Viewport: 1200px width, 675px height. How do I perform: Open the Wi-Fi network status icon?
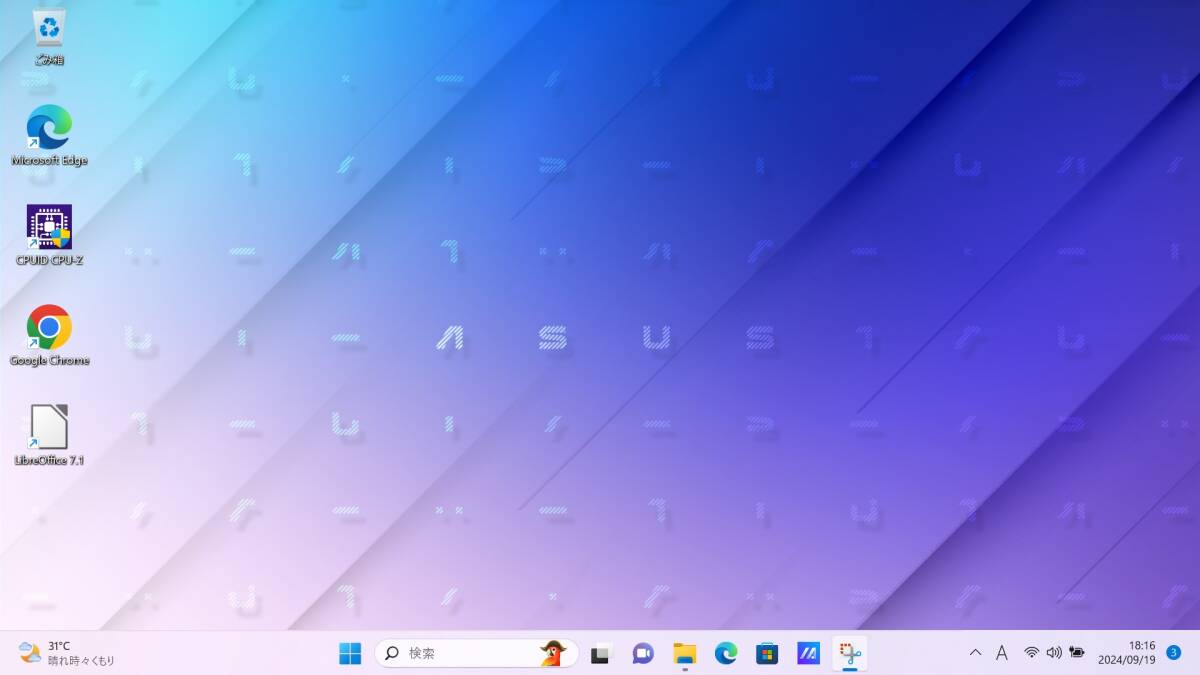[1031, 653]
